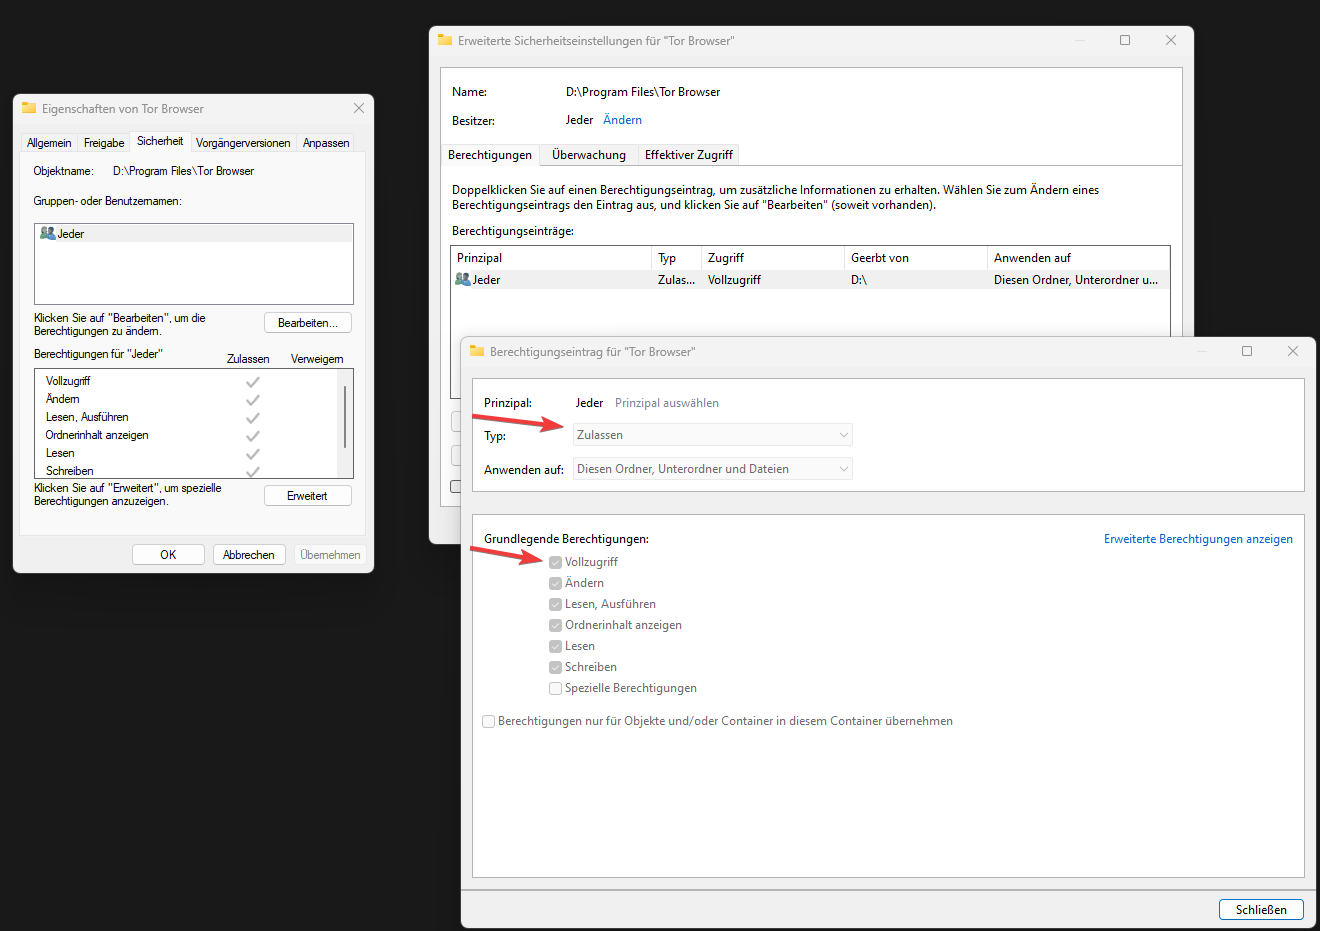Maximize the Erweiterte Sicherheitseinstellungen window
The width and height of the screenshot is (1320, 931).
tap(1125, 40)
